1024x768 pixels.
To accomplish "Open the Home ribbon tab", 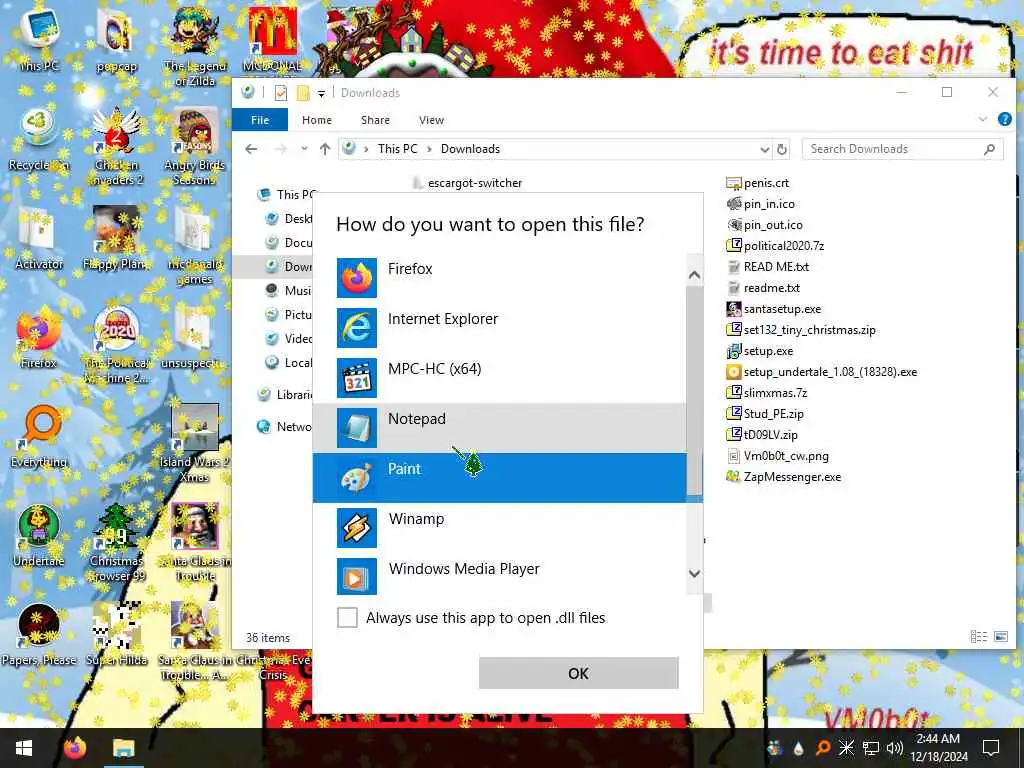I will pyautogui.click(x=317, y=120).
